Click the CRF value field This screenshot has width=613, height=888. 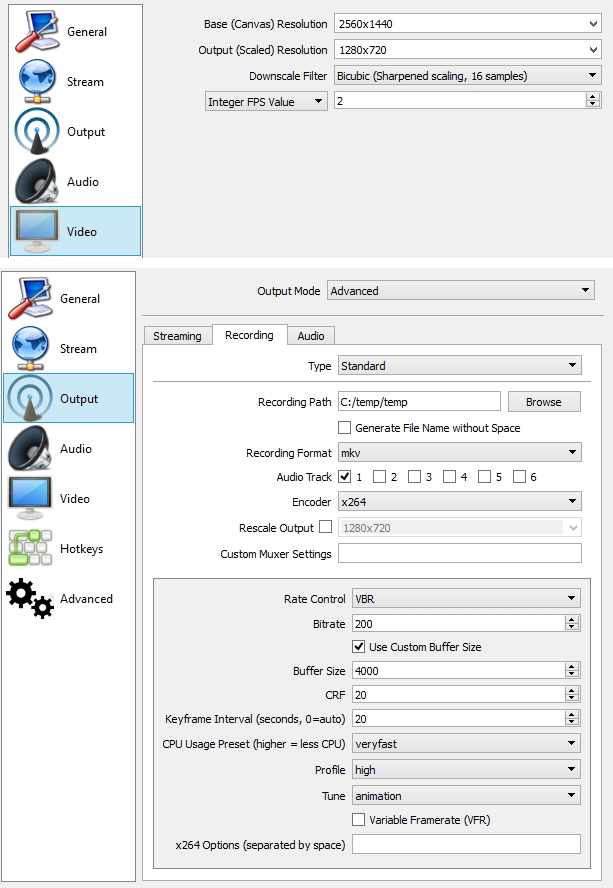coord(459,694)
